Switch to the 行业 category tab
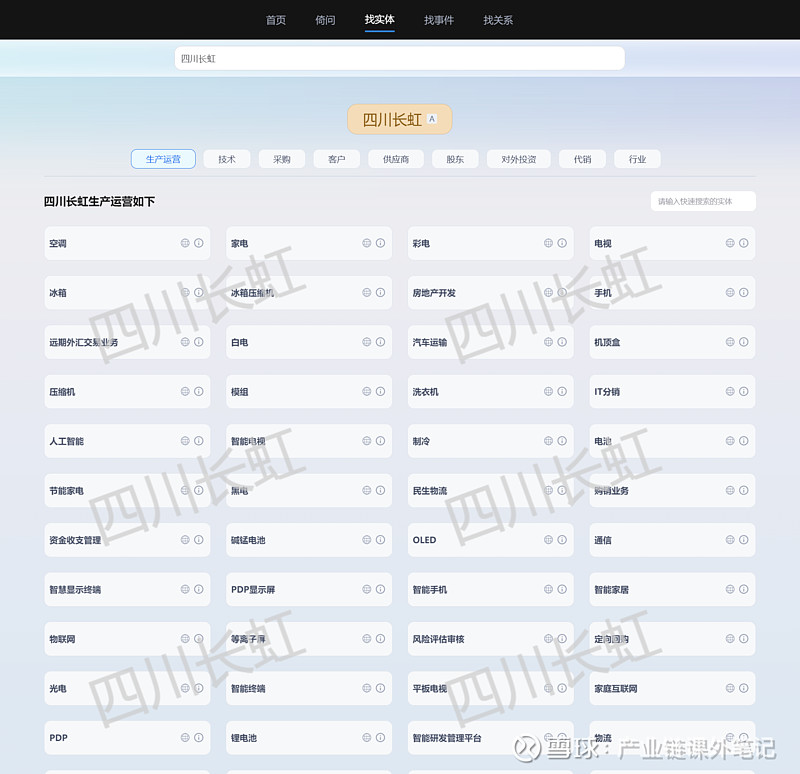This screenshot has height=774, width=800. (638, 159)
